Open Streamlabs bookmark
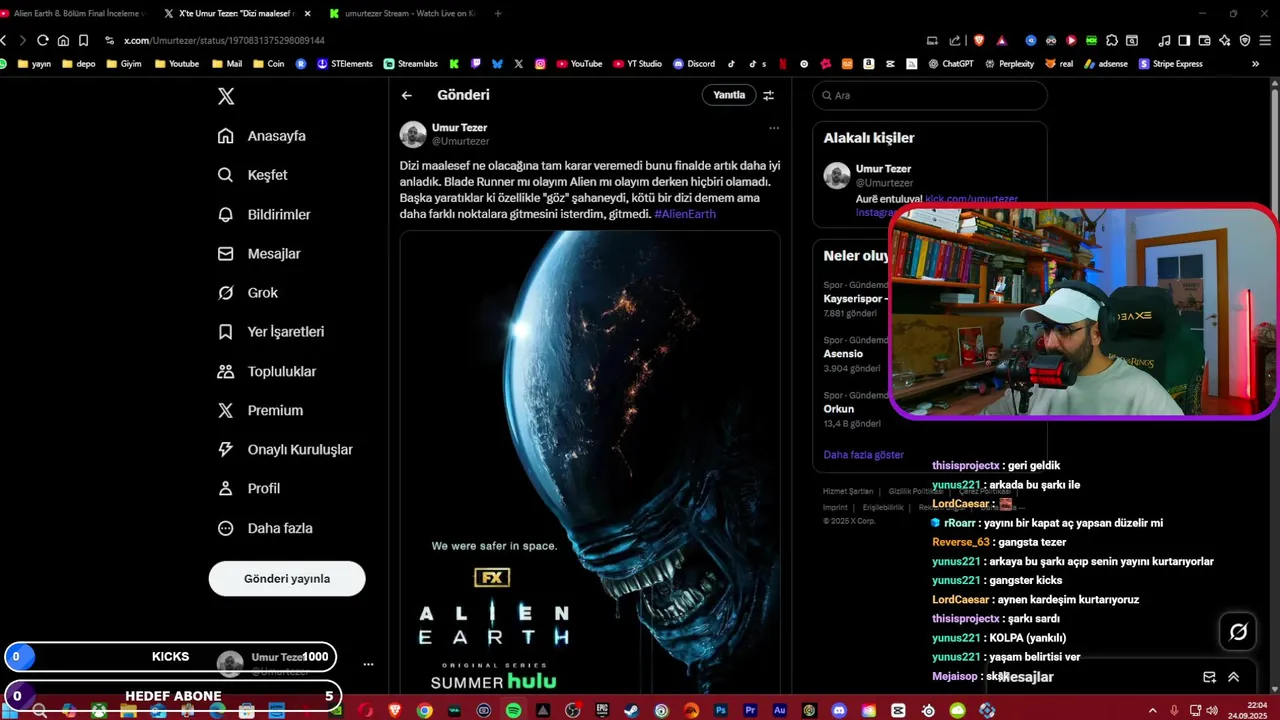1280x720 pixels. [411, 63]
